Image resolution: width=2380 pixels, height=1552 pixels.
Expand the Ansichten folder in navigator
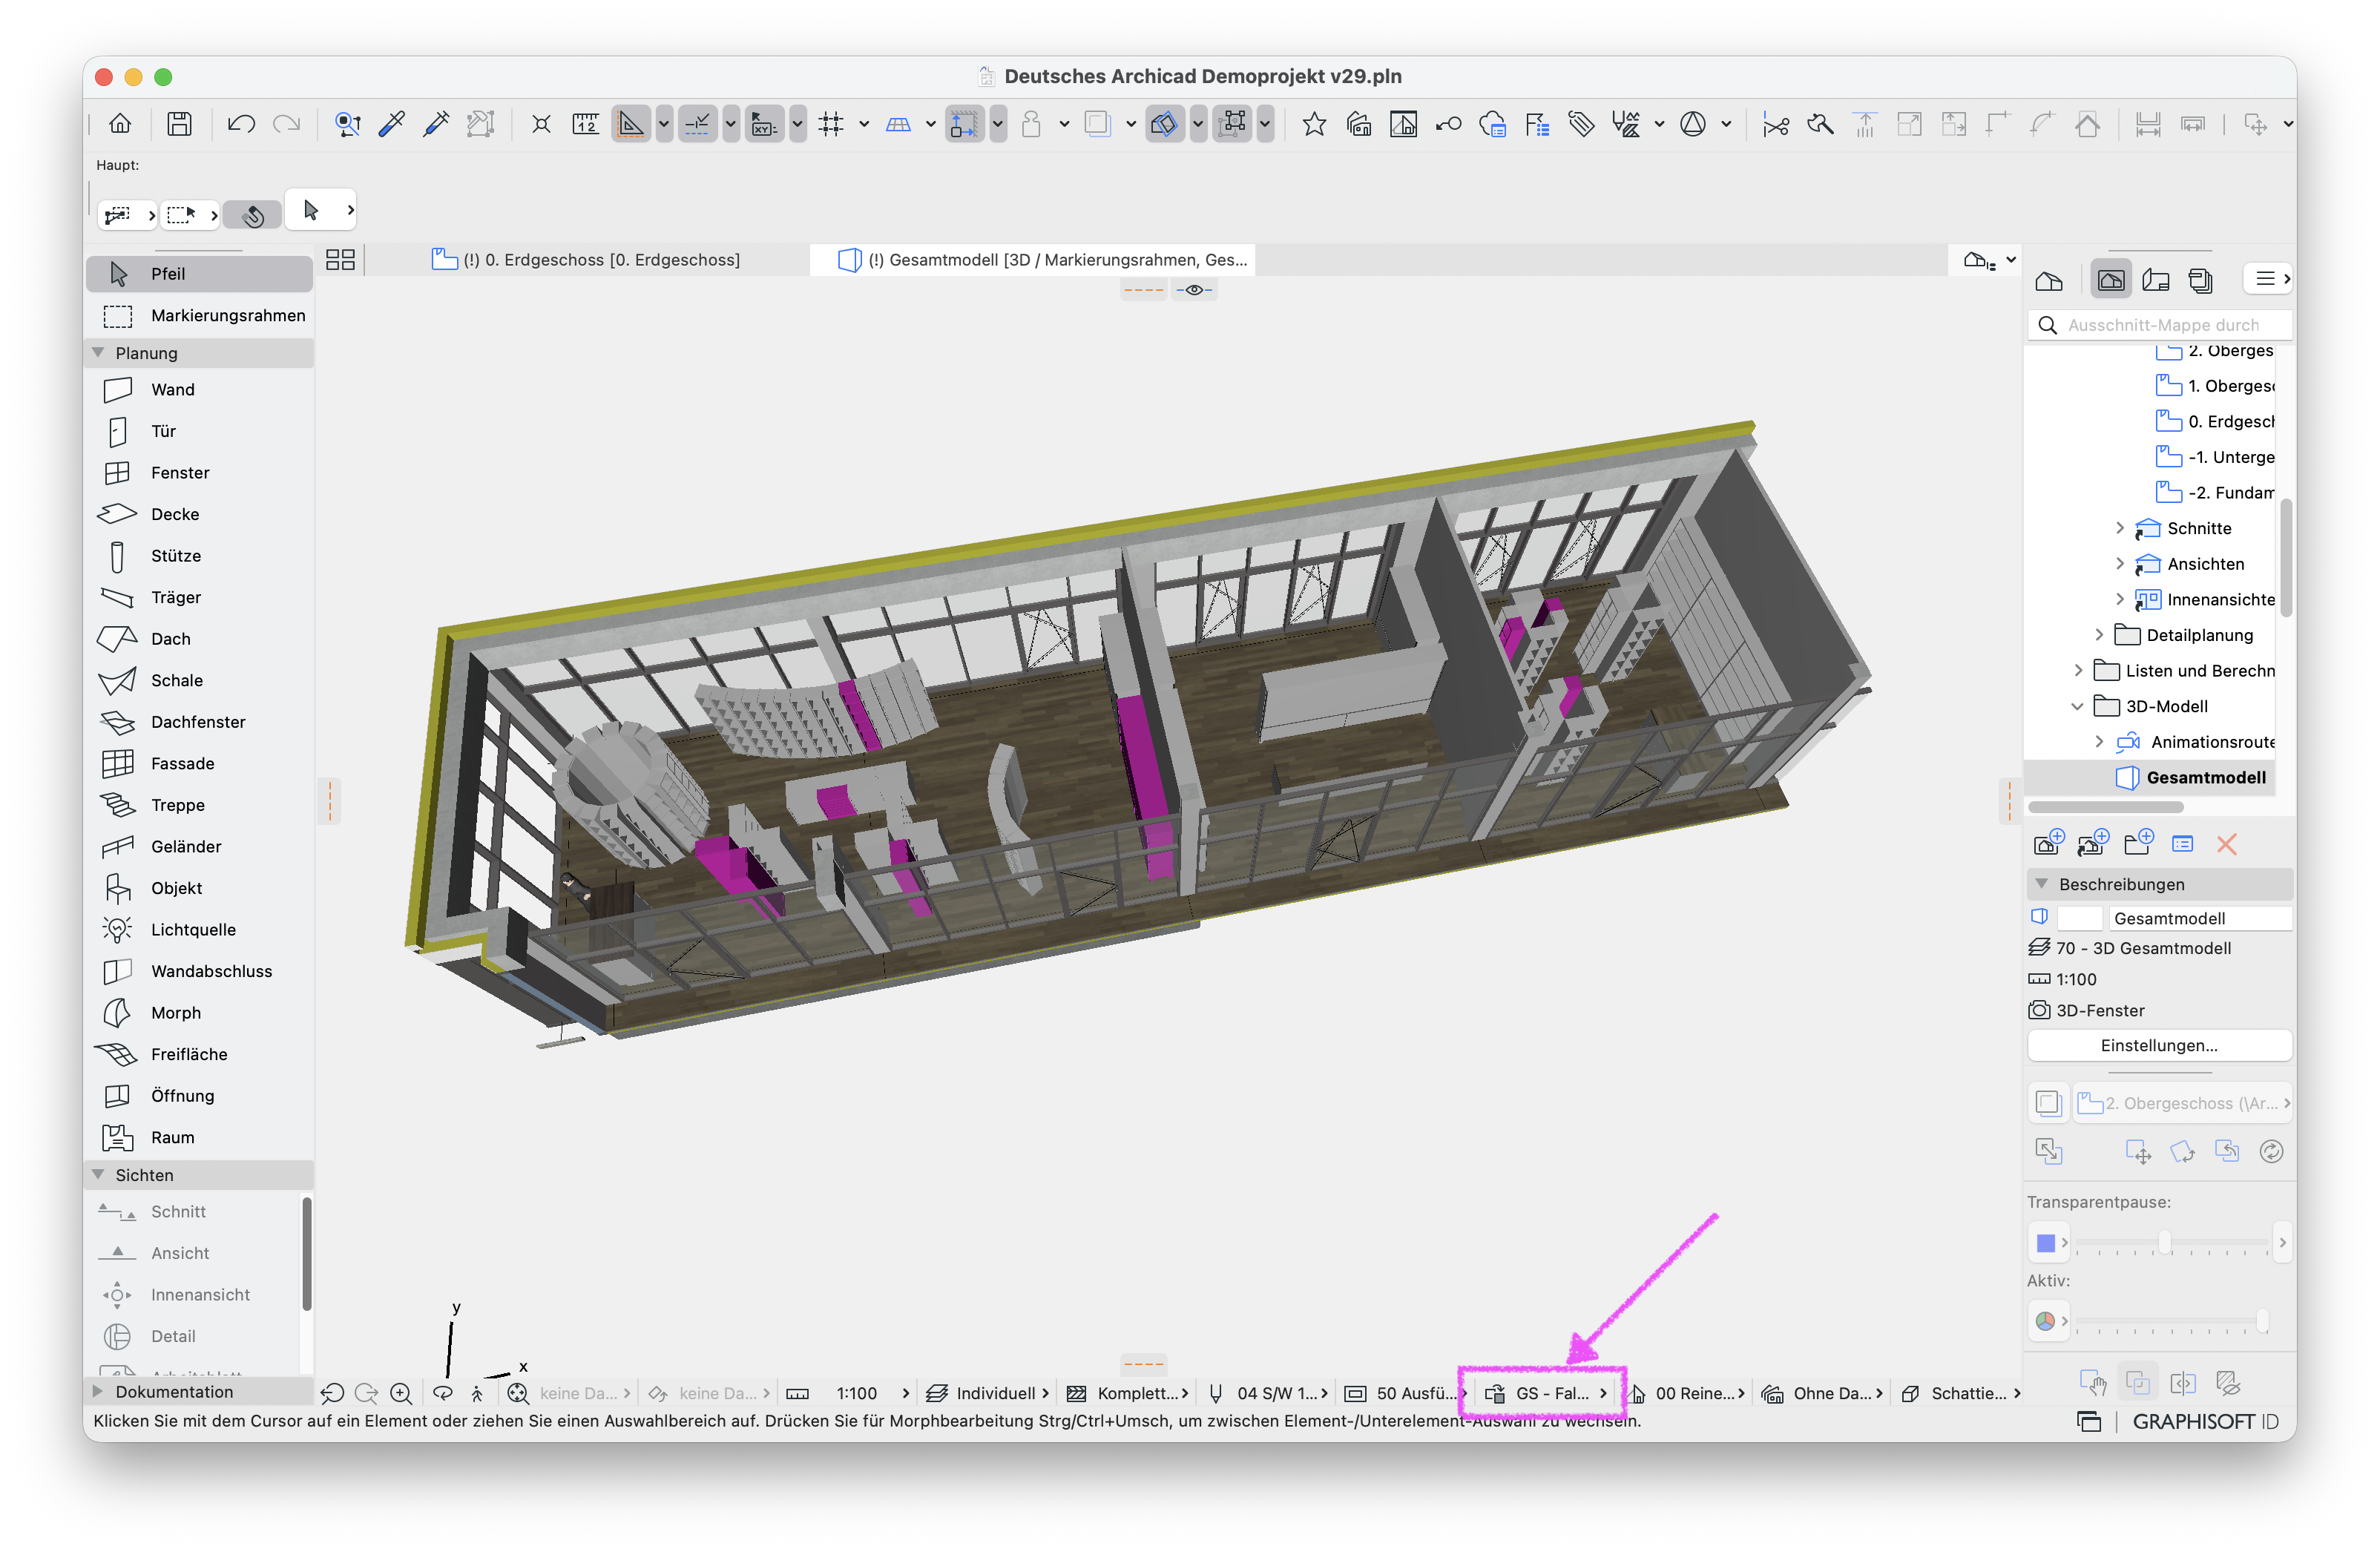[x=2119, y=564]
